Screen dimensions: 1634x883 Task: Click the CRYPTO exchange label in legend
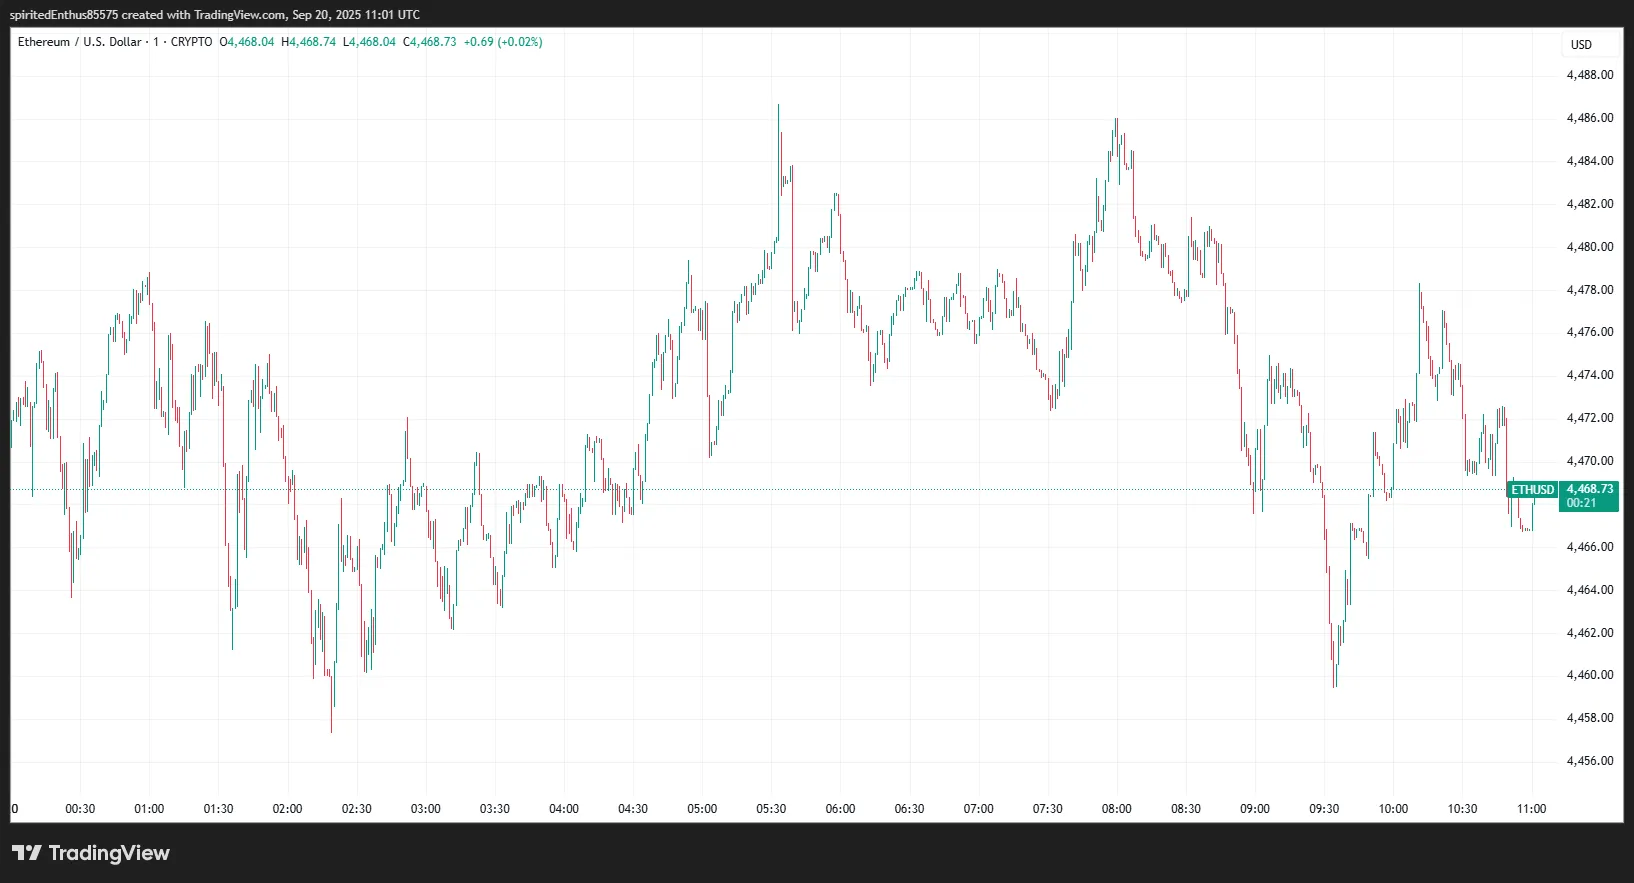point(191,42)
